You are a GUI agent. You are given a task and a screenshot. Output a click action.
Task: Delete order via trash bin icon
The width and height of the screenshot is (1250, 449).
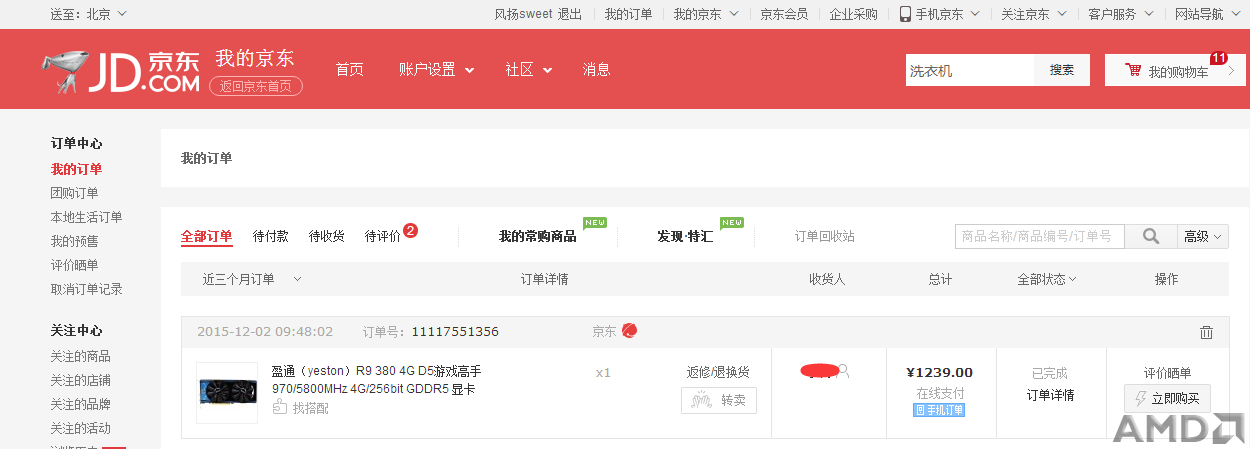pos(1206,332)
